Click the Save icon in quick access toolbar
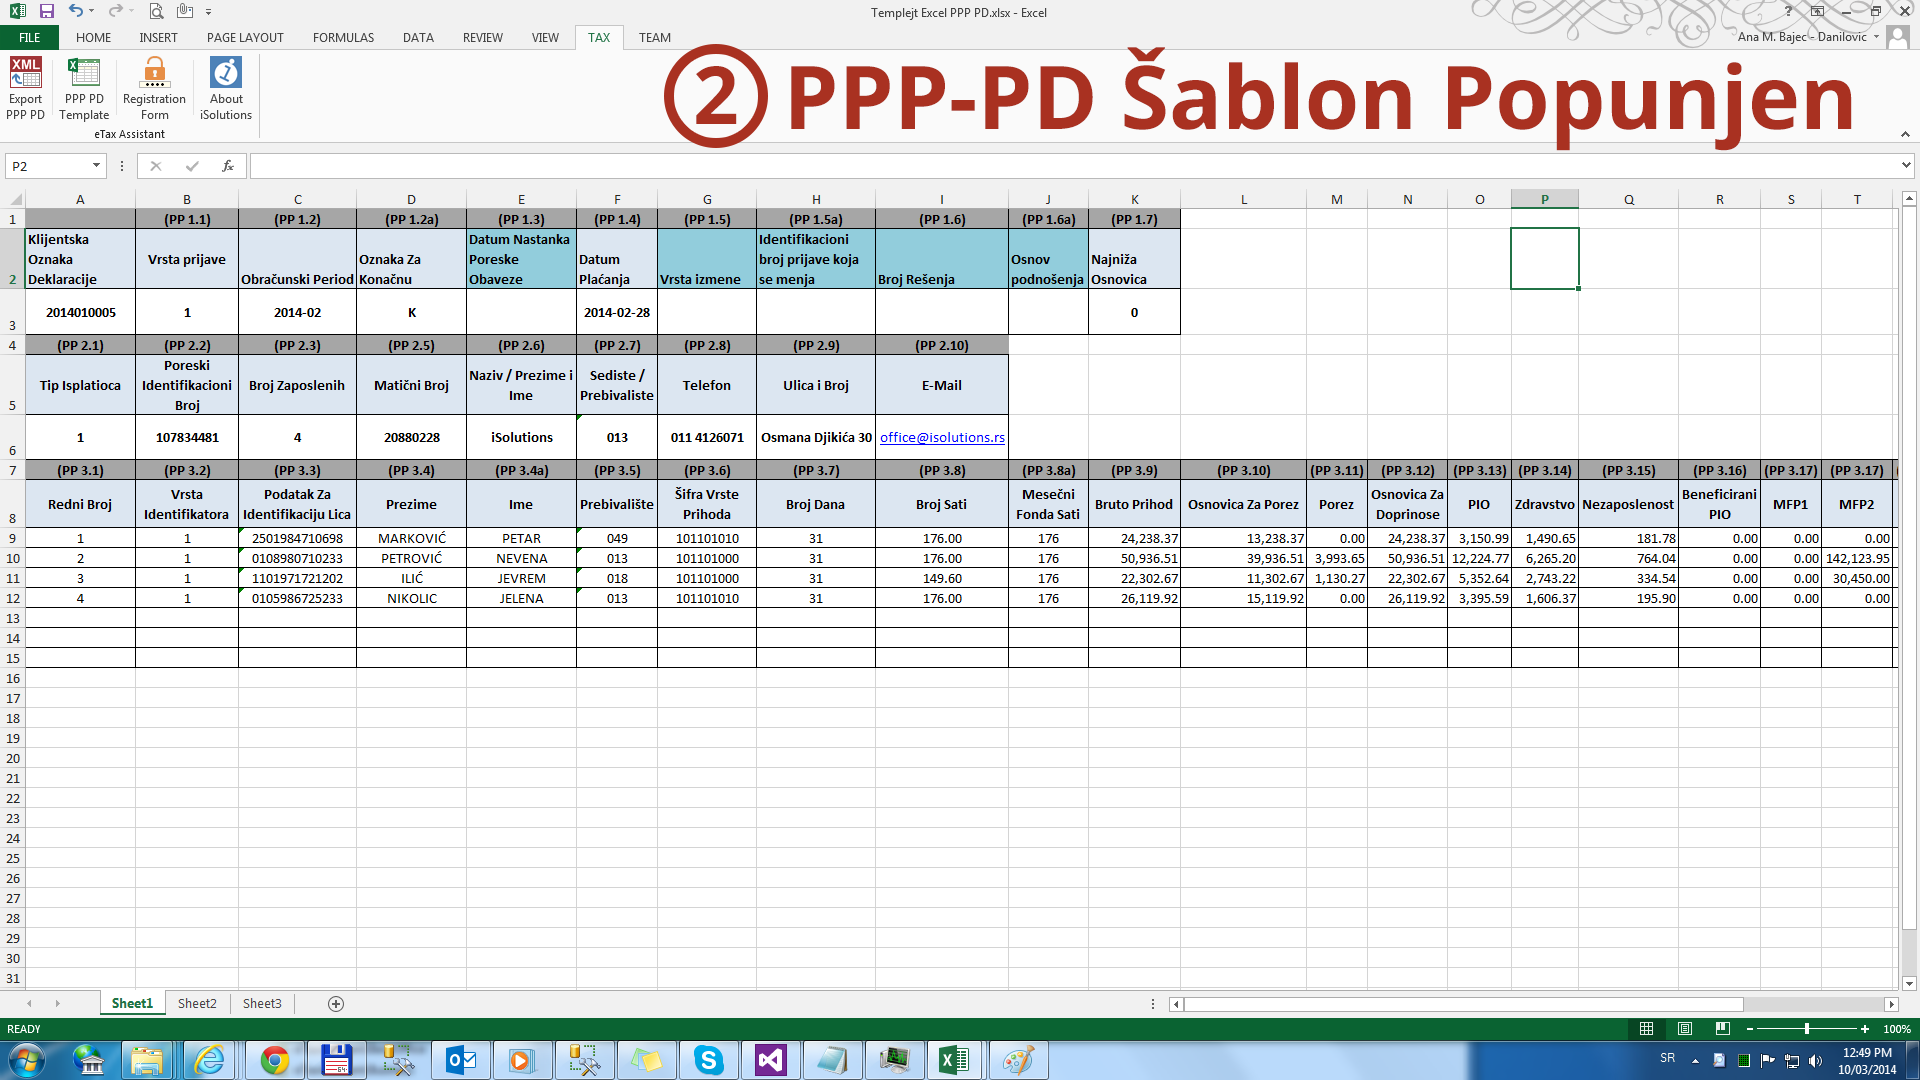 [46, 11]
